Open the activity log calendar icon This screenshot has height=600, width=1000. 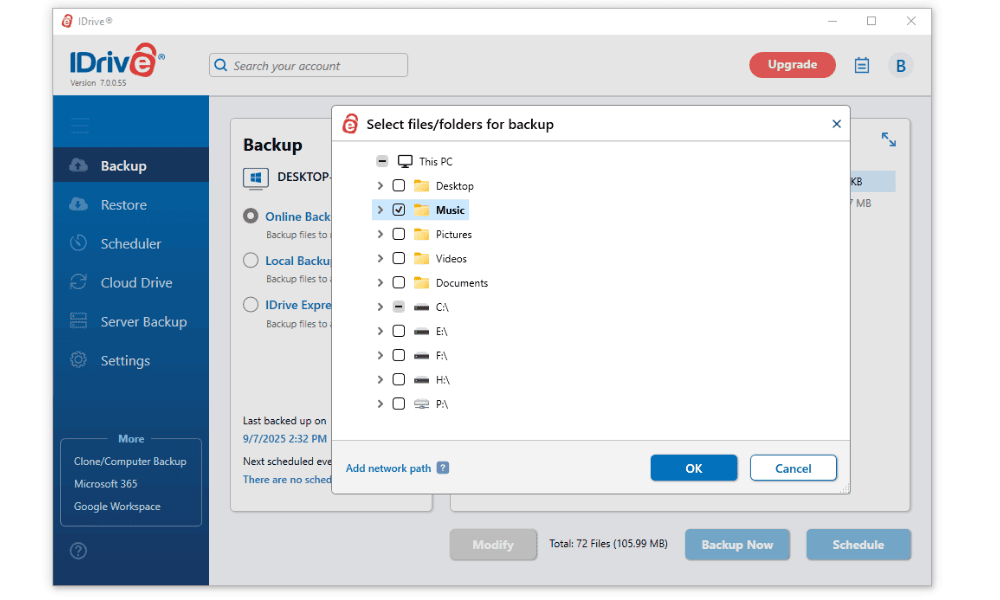click(861, 66)
